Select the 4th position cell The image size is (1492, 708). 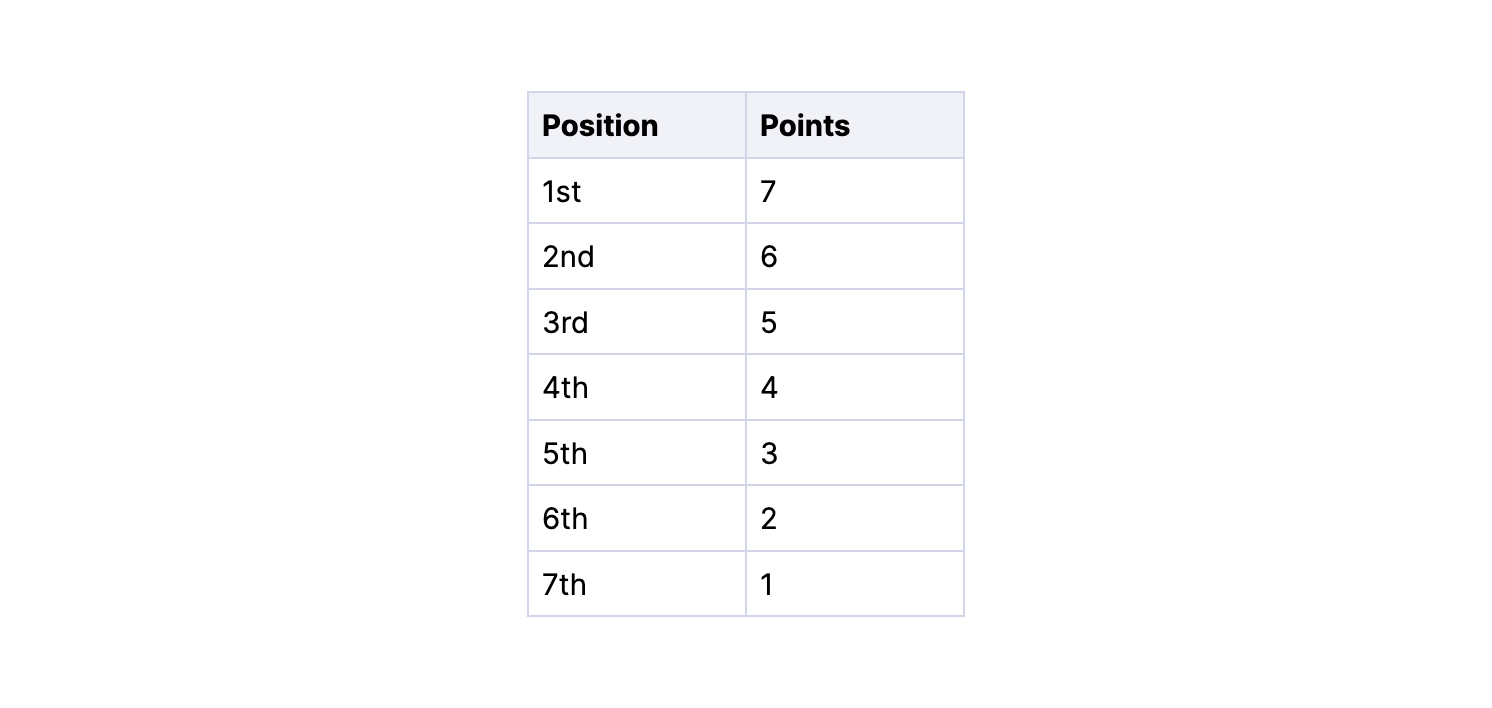tap(637, 387)
